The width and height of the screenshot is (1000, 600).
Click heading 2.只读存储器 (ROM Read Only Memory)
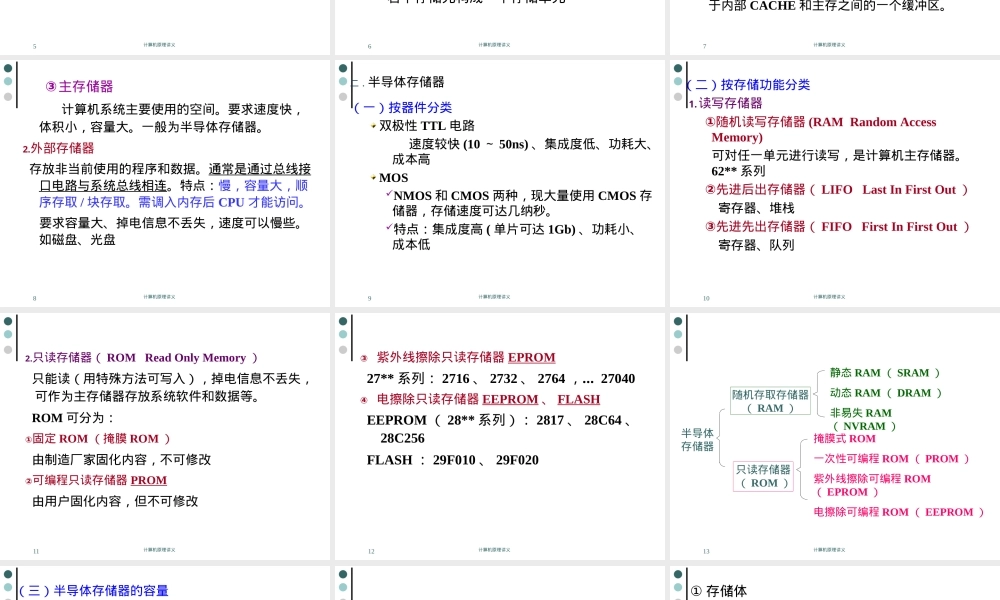point(141,358)
